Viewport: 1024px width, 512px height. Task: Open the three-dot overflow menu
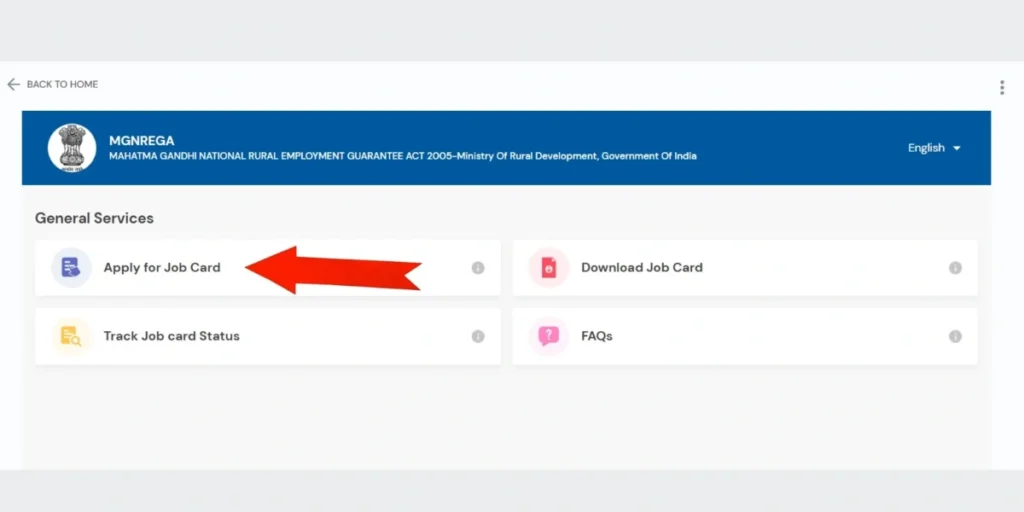(1002, 88)
